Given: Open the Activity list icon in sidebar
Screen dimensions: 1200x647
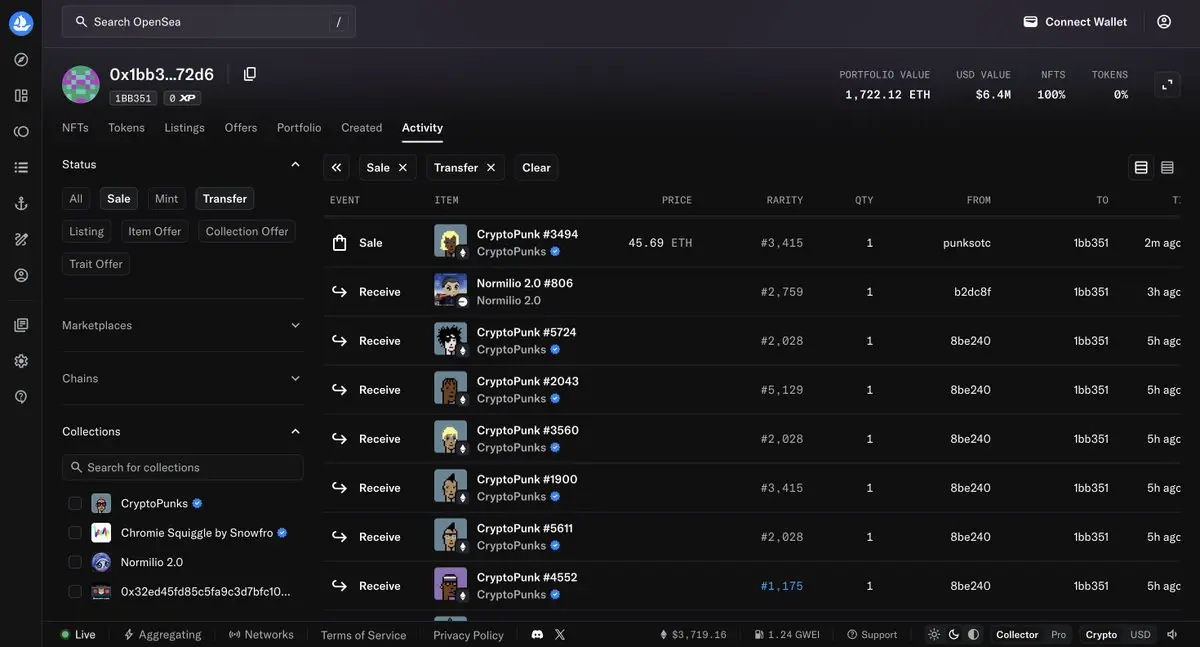Looking at the screenshot, I should 21,168.
